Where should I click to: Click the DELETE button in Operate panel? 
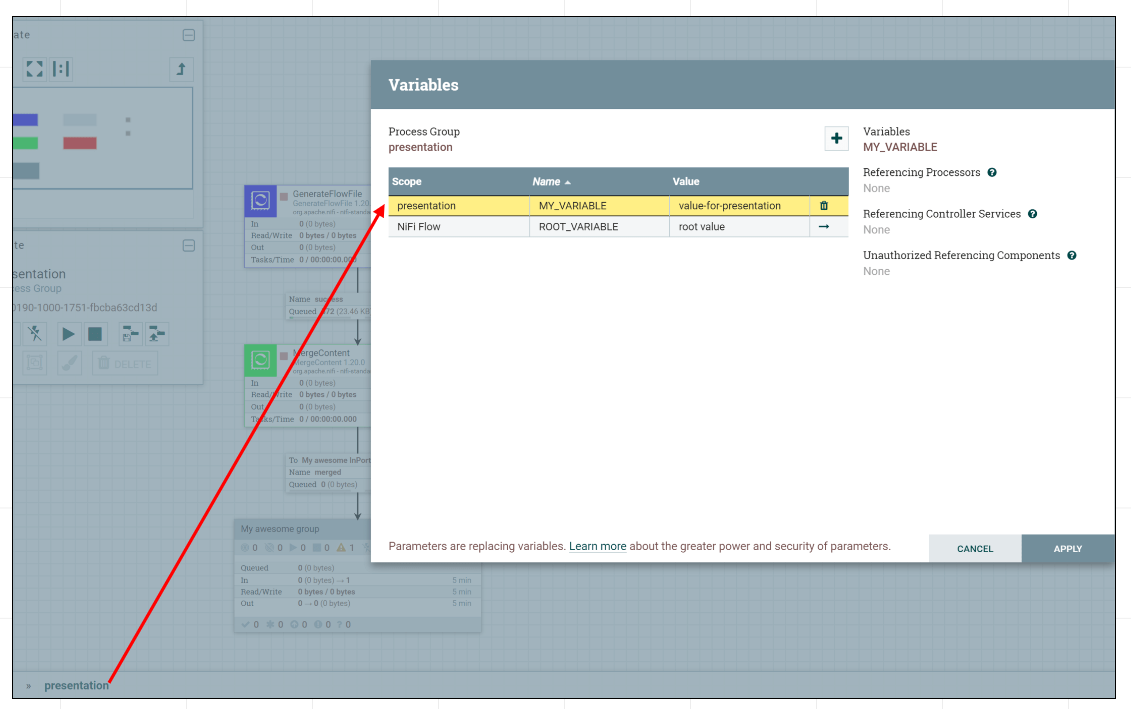[125, 364]
